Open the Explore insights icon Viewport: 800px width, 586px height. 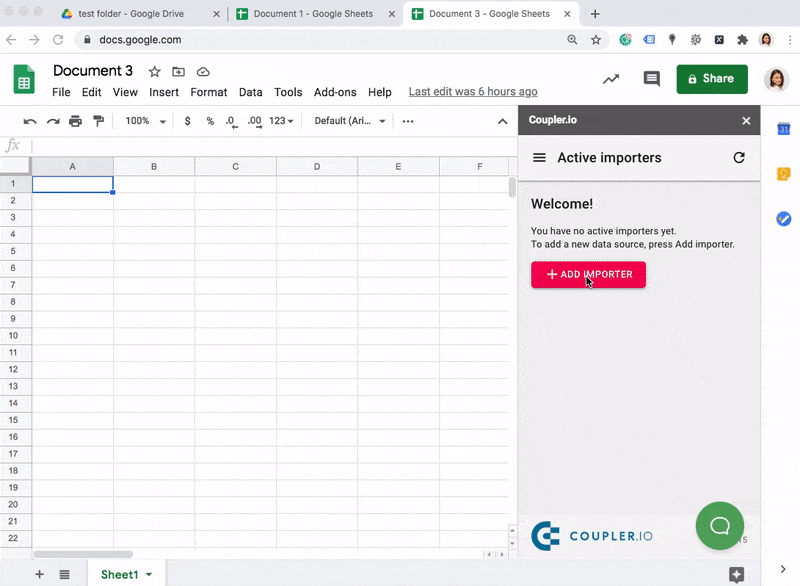tap(611, 78)
